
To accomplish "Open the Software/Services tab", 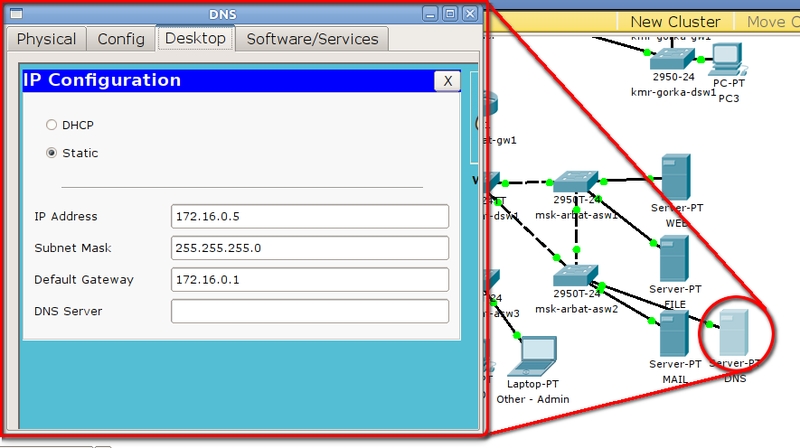I will point(312,39).
